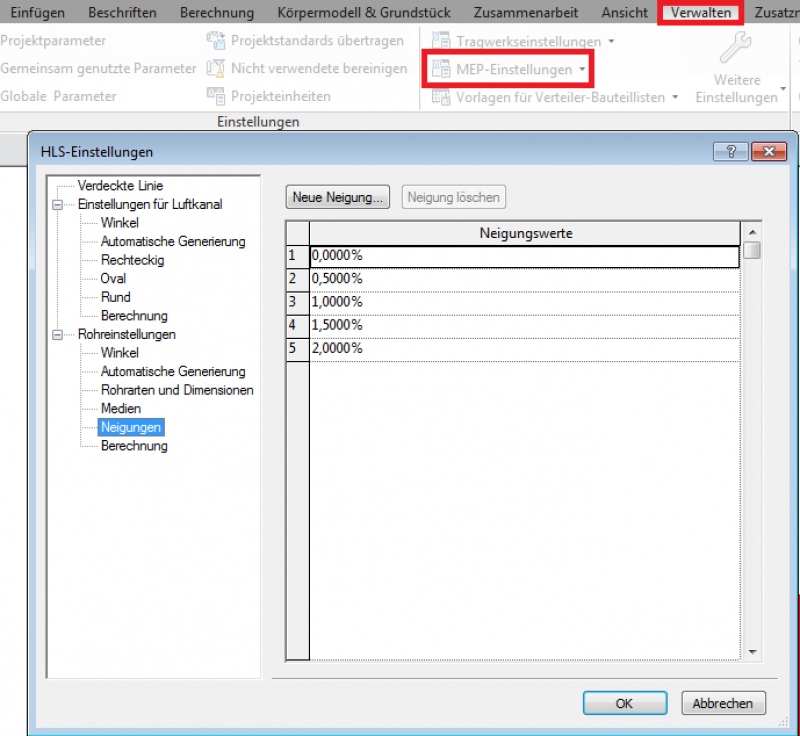
Task: Click the Weitere Einstellungen wrench icon
Action: pyautogui.click(x=736, y=47)
